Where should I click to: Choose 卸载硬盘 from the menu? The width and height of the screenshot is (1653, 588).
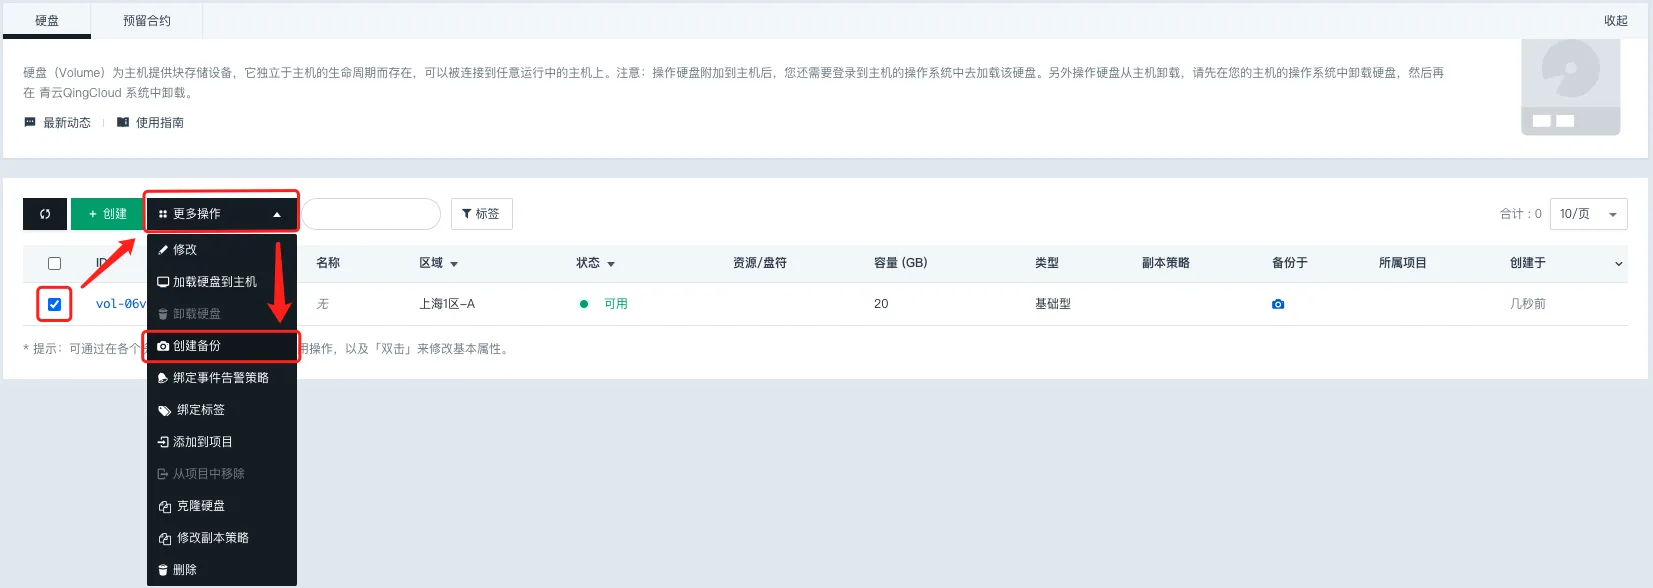(x=221, y=314)
